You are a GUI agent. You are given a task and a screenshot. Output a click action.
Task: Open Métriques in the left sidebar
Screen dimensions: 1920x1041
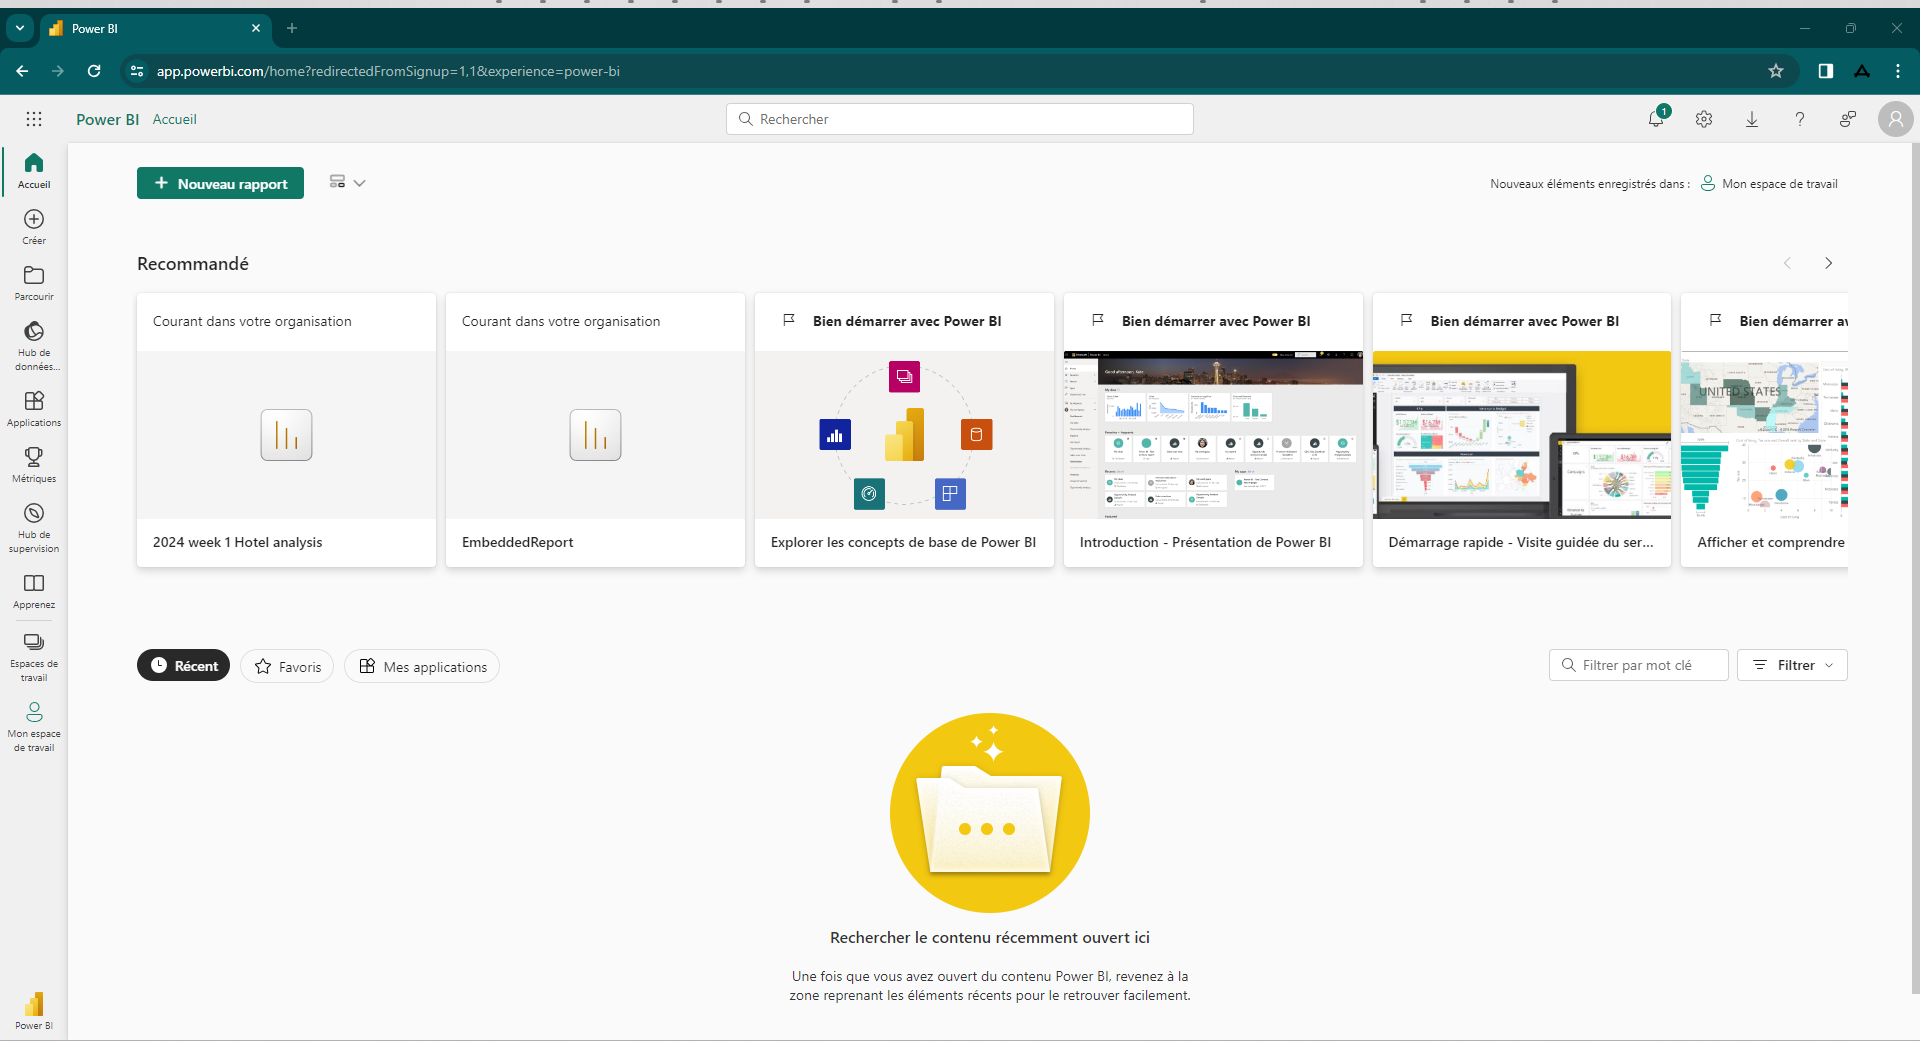click(x=34, y=465)
